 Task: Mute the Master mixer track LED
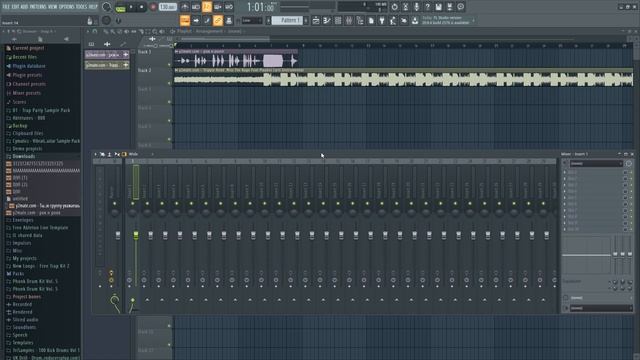point(115,203)
